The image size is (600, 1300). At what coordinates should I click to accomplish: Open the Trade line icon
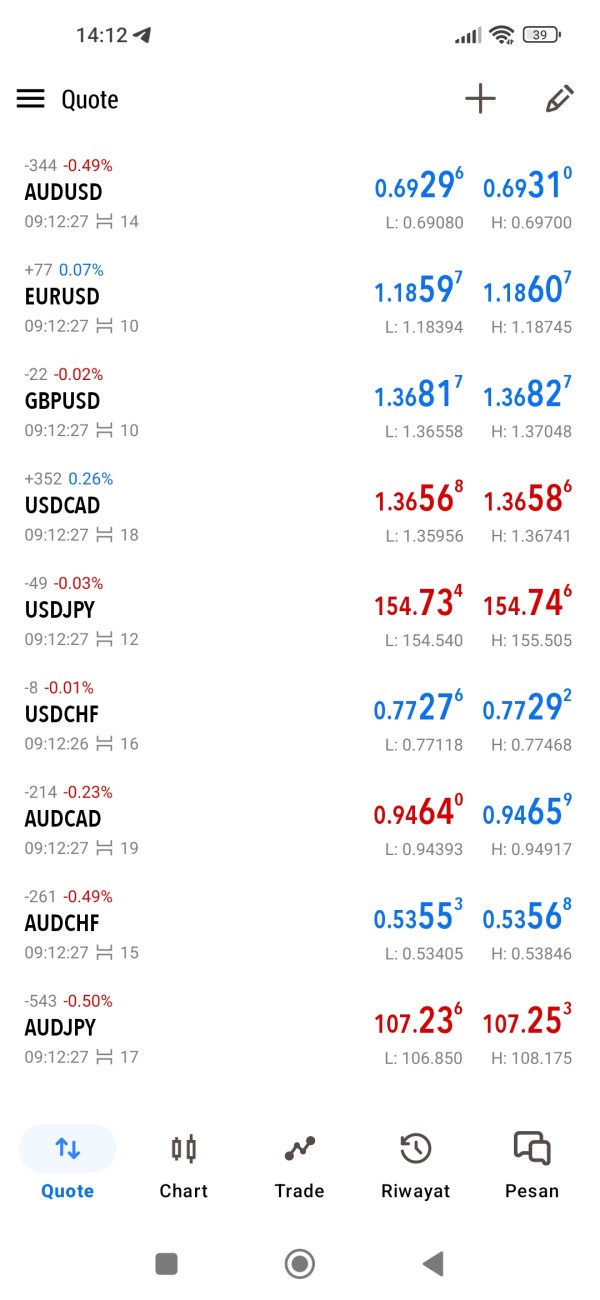[299, 1150]
